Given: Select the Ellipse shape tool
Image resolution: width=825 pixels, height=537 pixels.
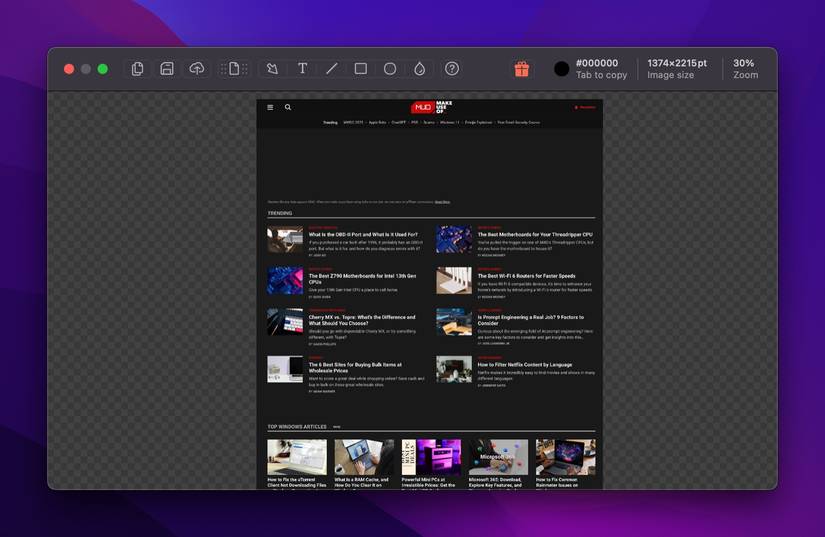Looking at the screenshot, I should click(x=390, y=69).
